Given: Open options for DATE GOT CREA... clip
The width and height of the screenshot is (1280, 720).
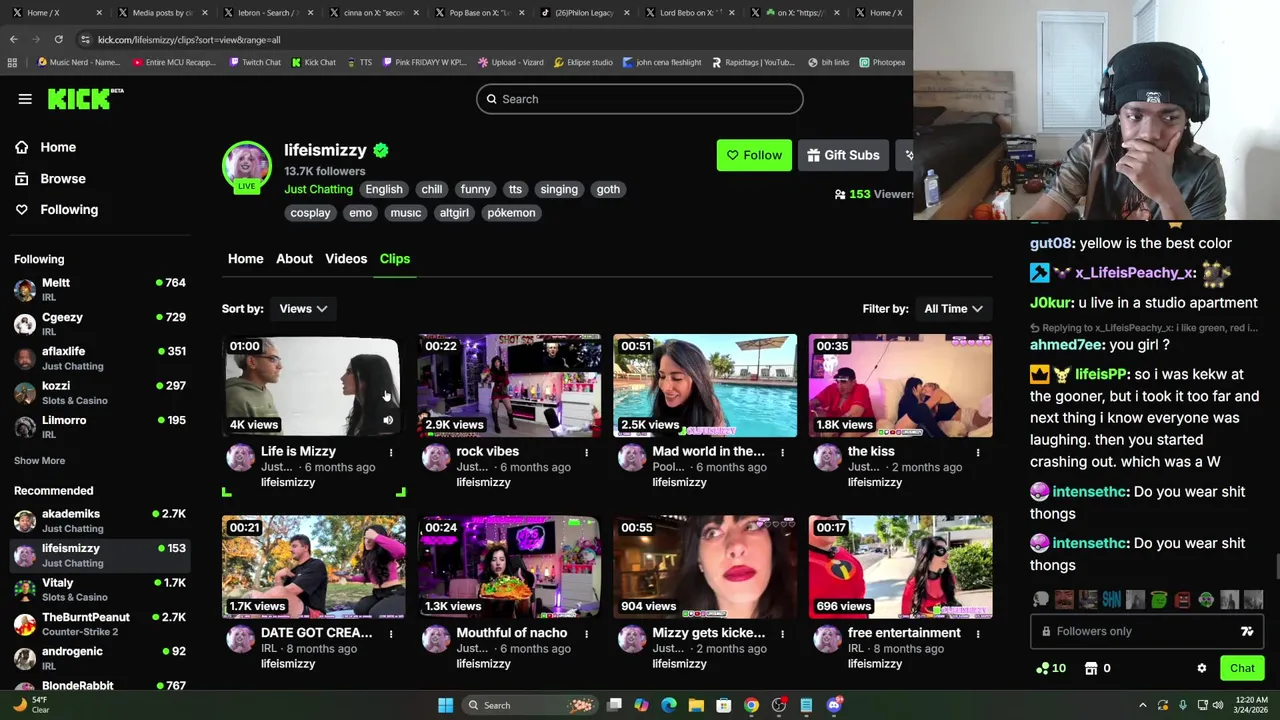Looking at the screenshot, I should point(391,634).
